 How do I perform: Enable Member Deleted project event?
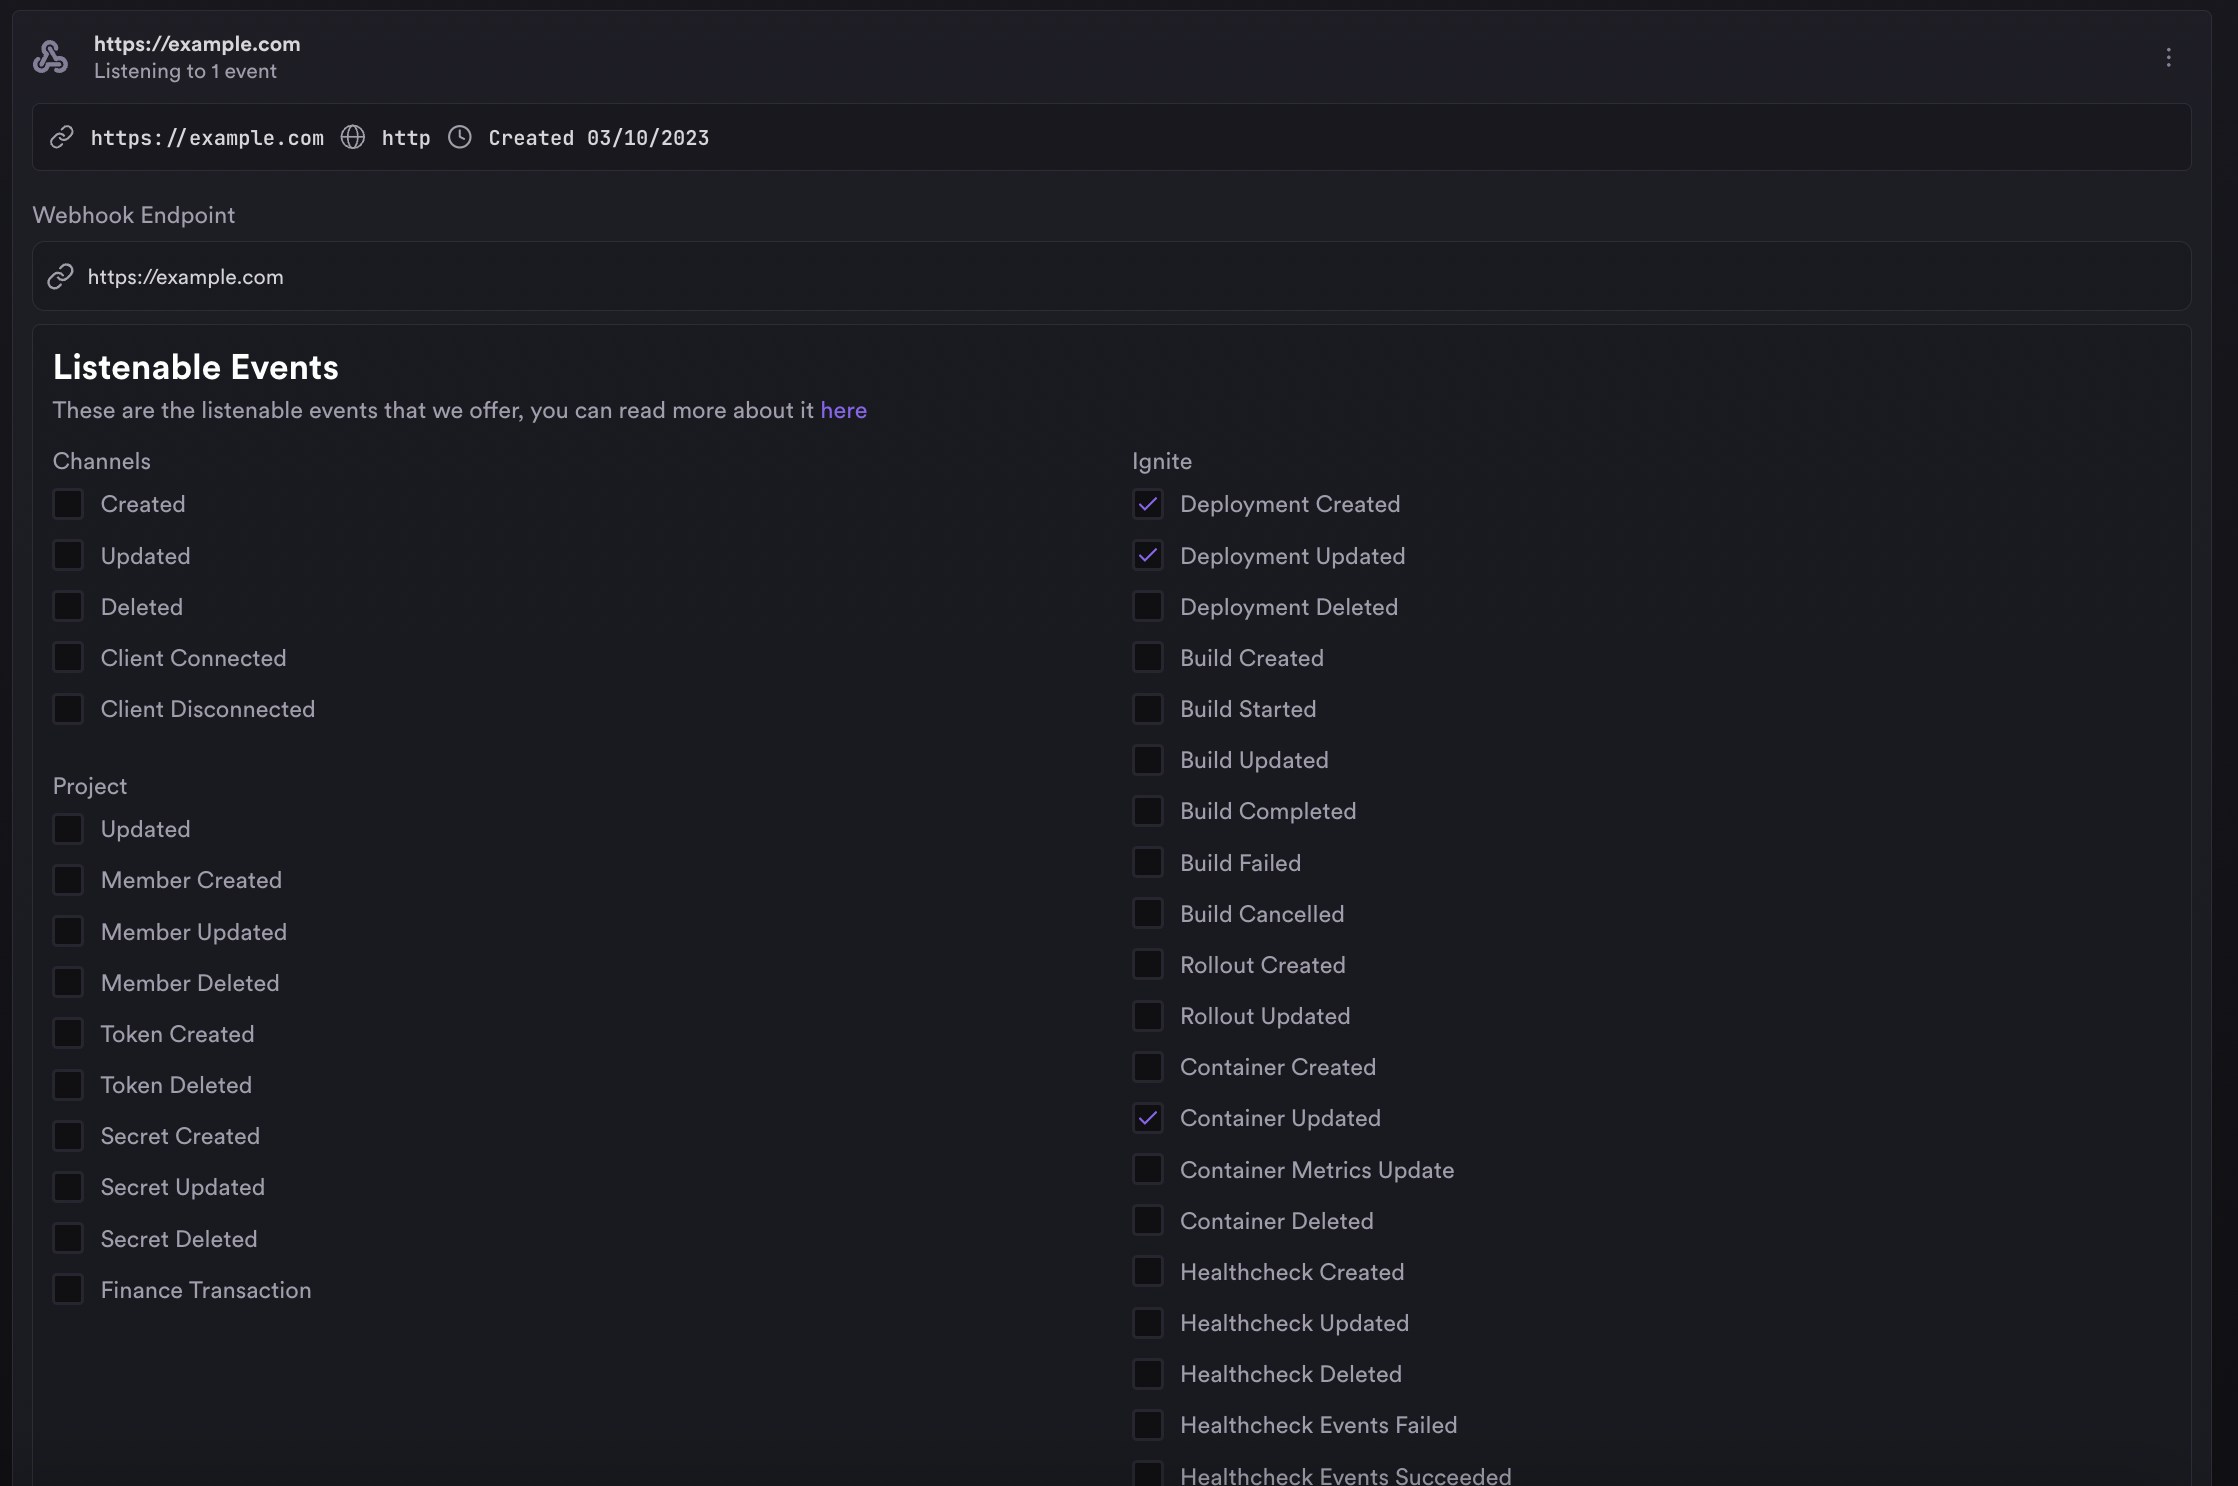[68, 983]
